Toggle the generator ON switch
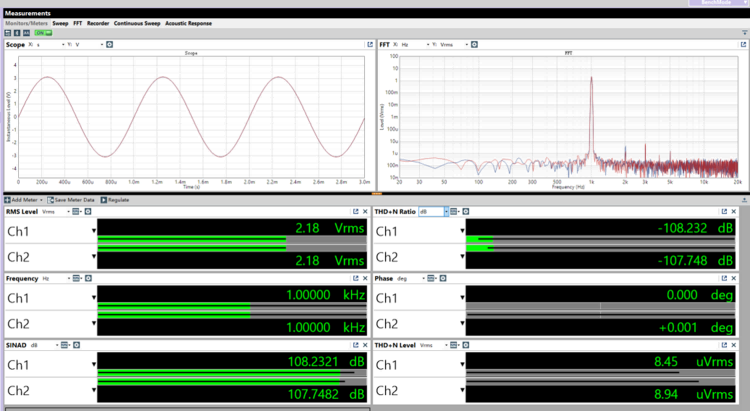Screen dimensions: 750x411 tap(43, 32)
